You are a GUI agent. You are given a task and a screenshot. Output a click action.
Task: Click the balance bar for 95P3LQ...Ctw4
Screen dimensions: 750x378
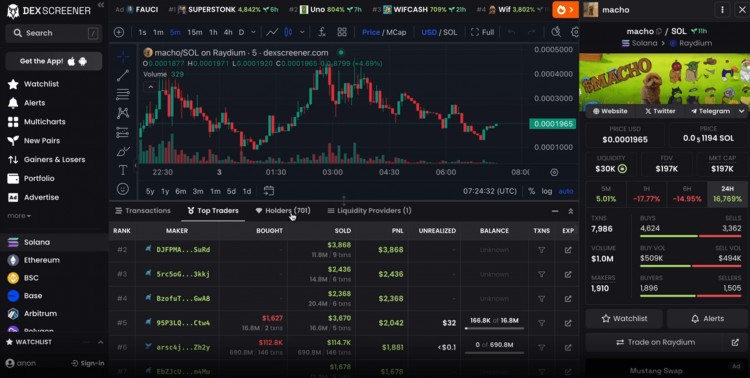[494, 329]
